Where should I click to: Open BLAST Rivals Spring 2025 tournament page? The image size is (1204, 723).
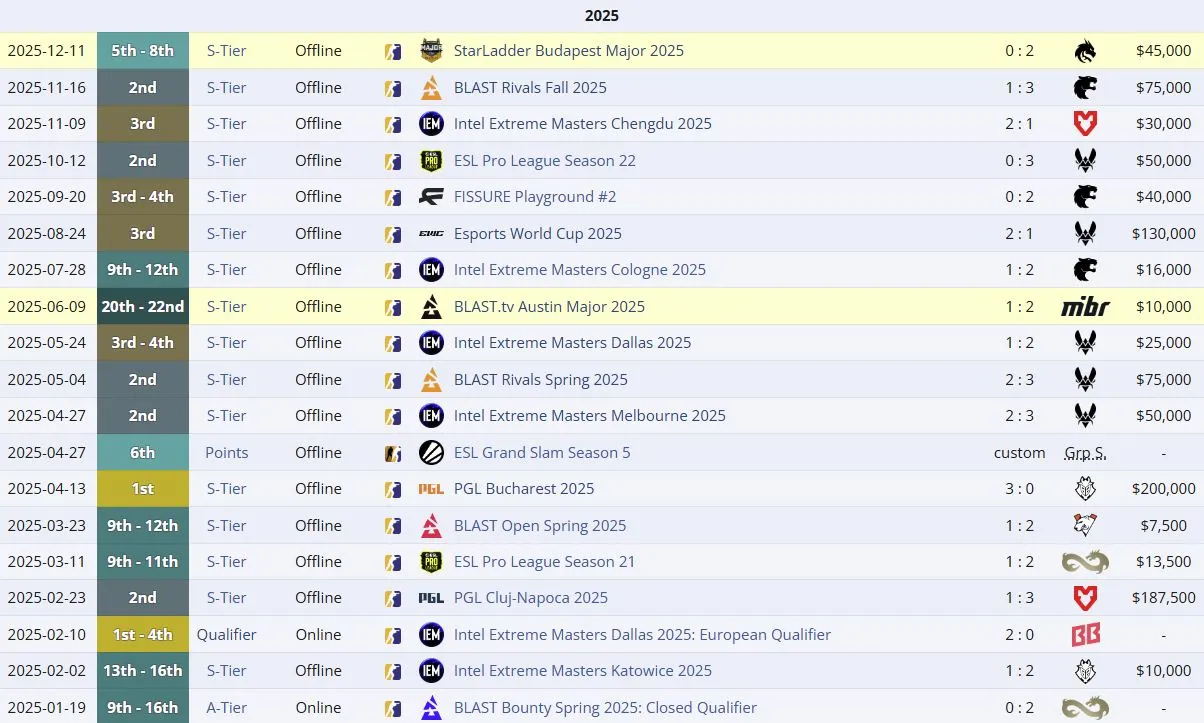pyautogui.click(x=541, y=380)
